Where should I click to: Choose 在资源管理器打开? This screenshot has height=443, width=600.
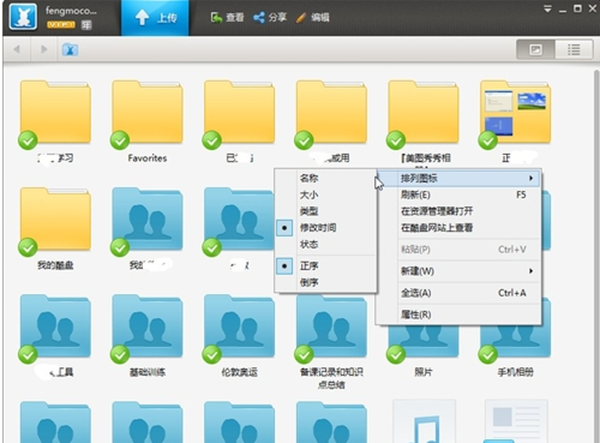pyautogui.click(x=459, y=211)
